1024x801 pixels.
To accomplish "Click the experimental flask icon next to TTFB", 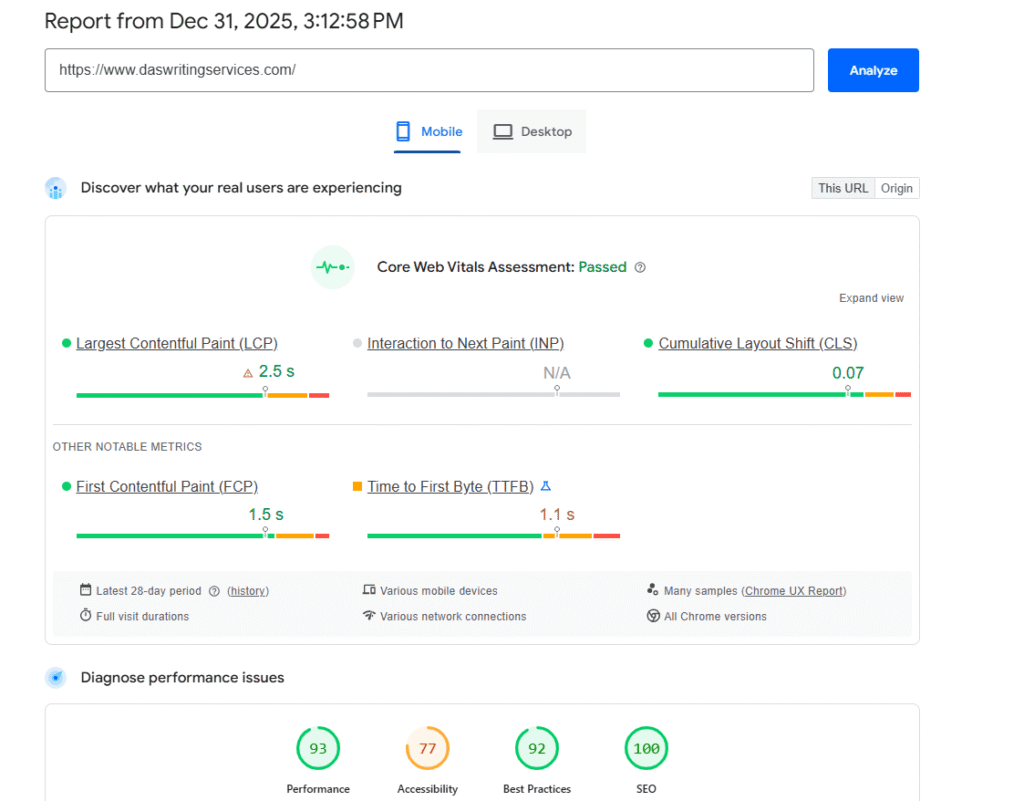I will click(546, 485).
